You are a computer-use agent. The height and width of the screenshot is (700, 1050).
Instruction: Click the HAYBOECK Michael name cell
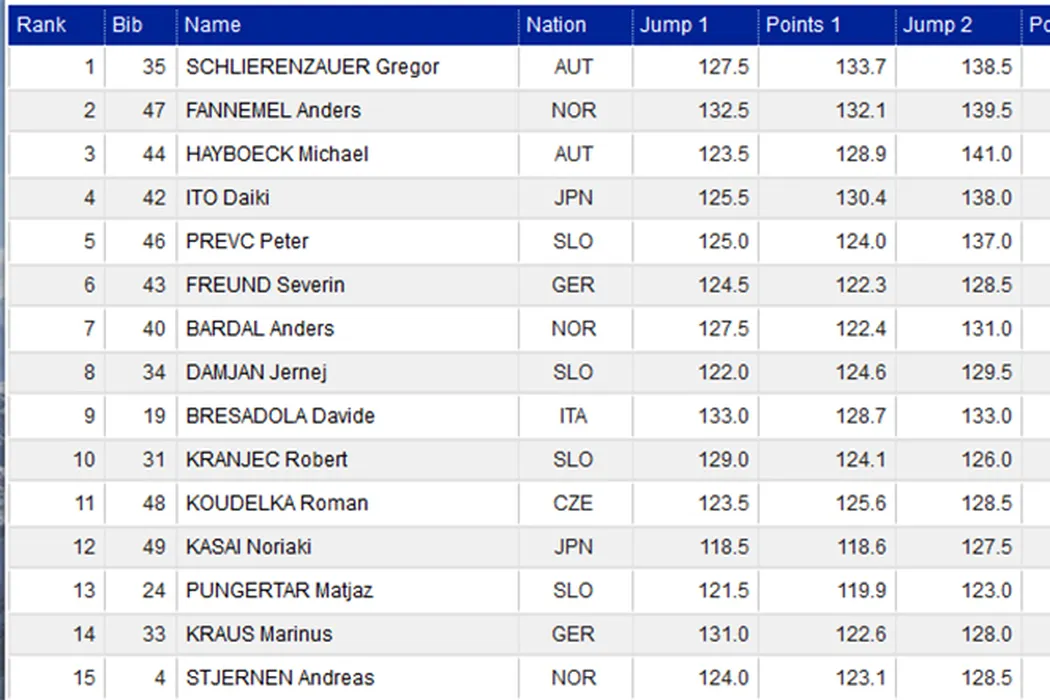click(x=277, y=154)
